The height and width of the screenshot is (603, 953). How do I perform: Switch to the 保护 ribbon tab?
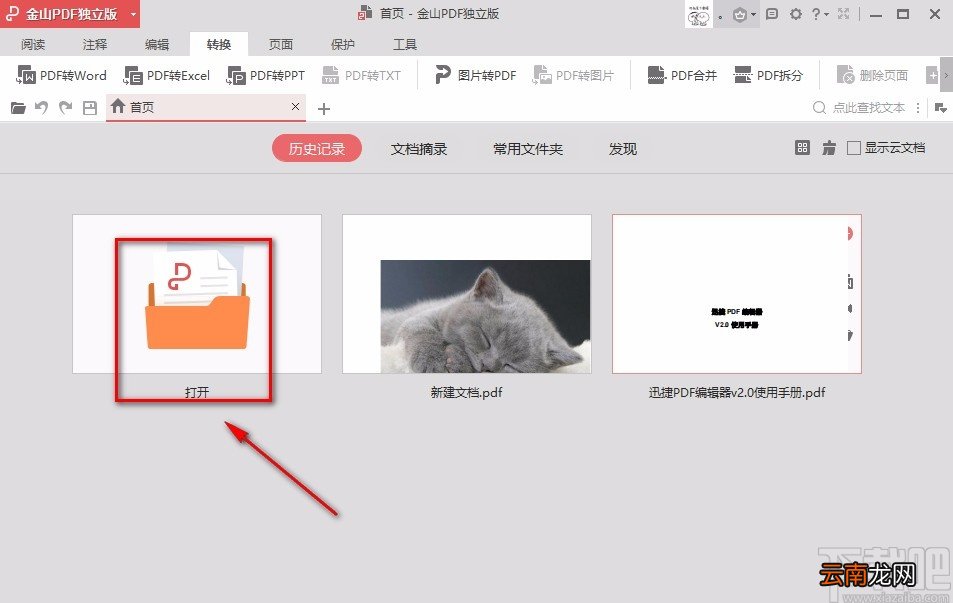click(343, 44)
